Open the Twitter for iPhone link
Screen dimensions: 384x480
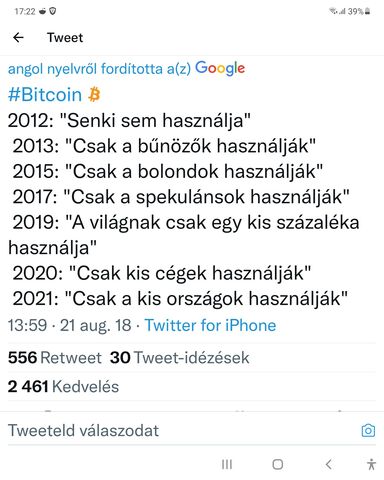[210, 325]
